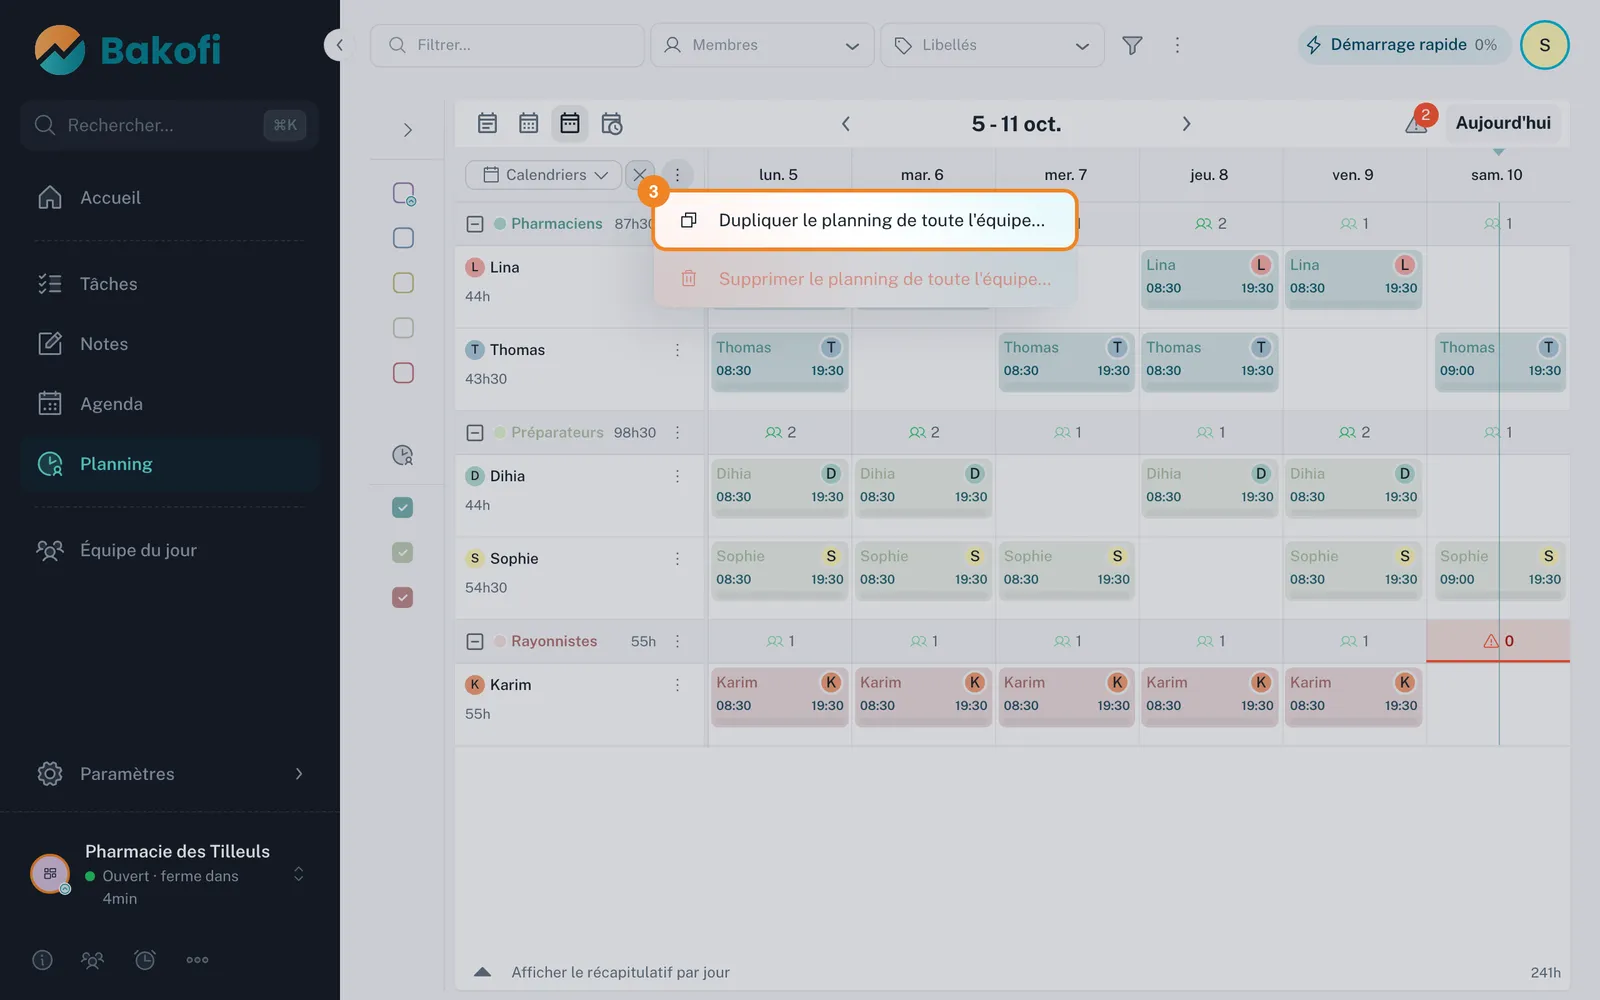Open the info icon in sidebar footer

42,960
